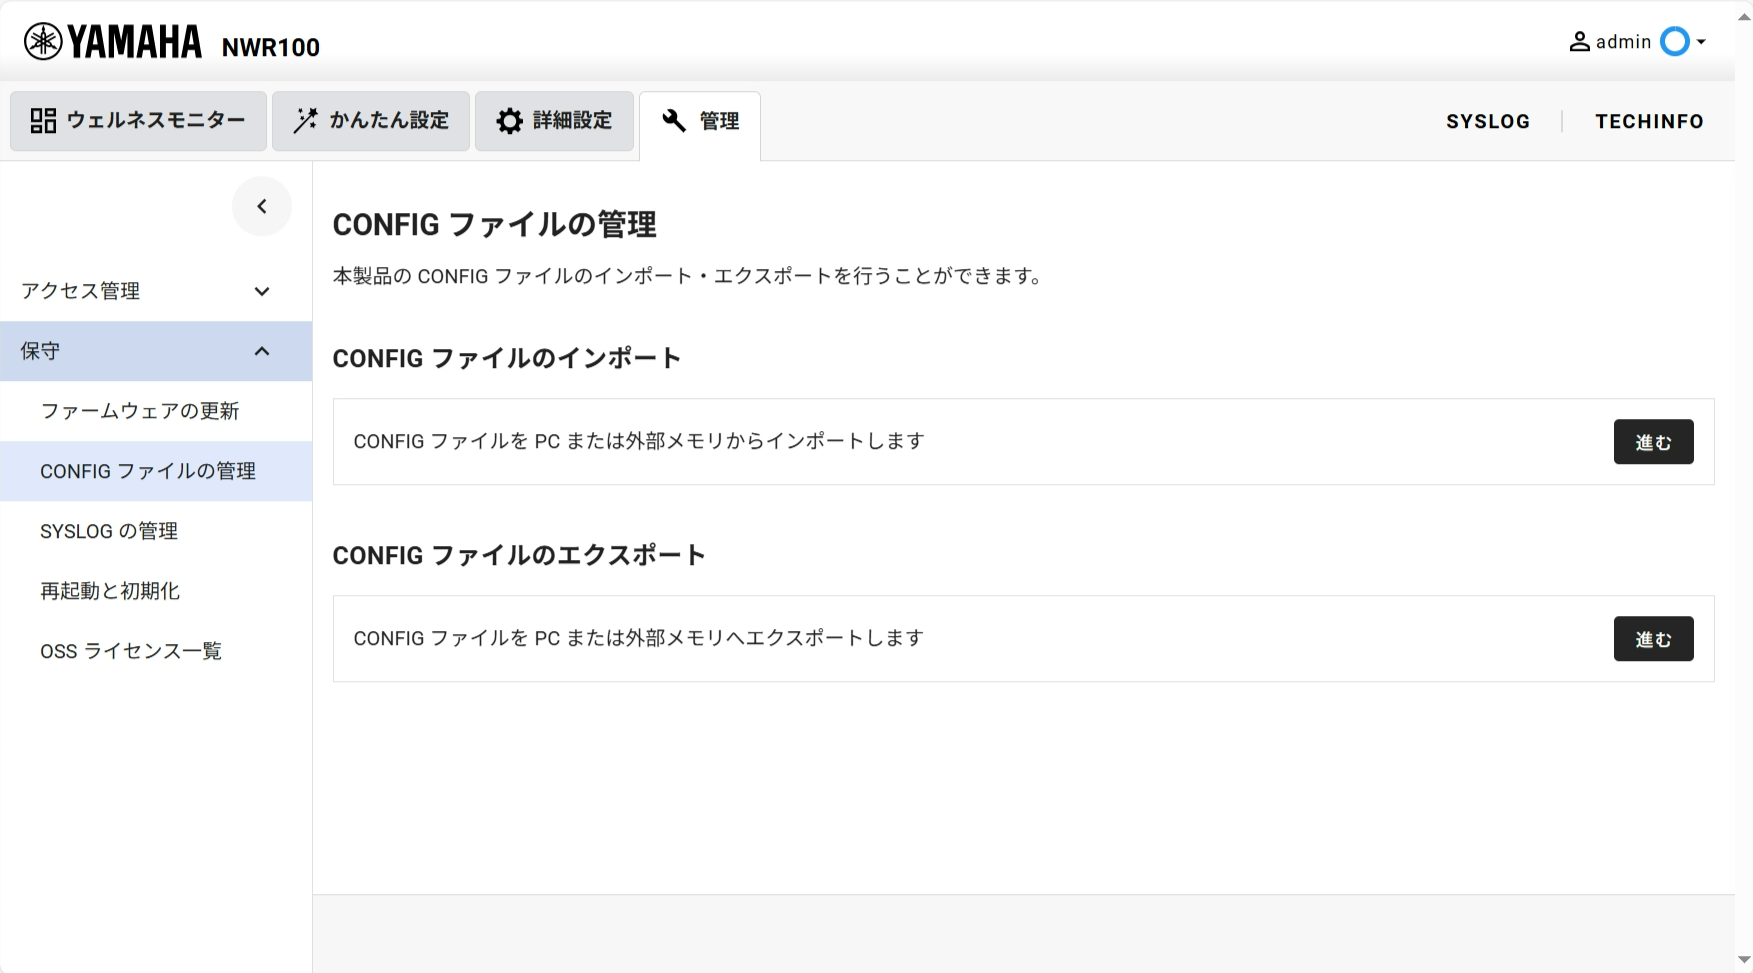
Task: Select 再起動と初期化 in sidebar
Action: tap(110, 591)
